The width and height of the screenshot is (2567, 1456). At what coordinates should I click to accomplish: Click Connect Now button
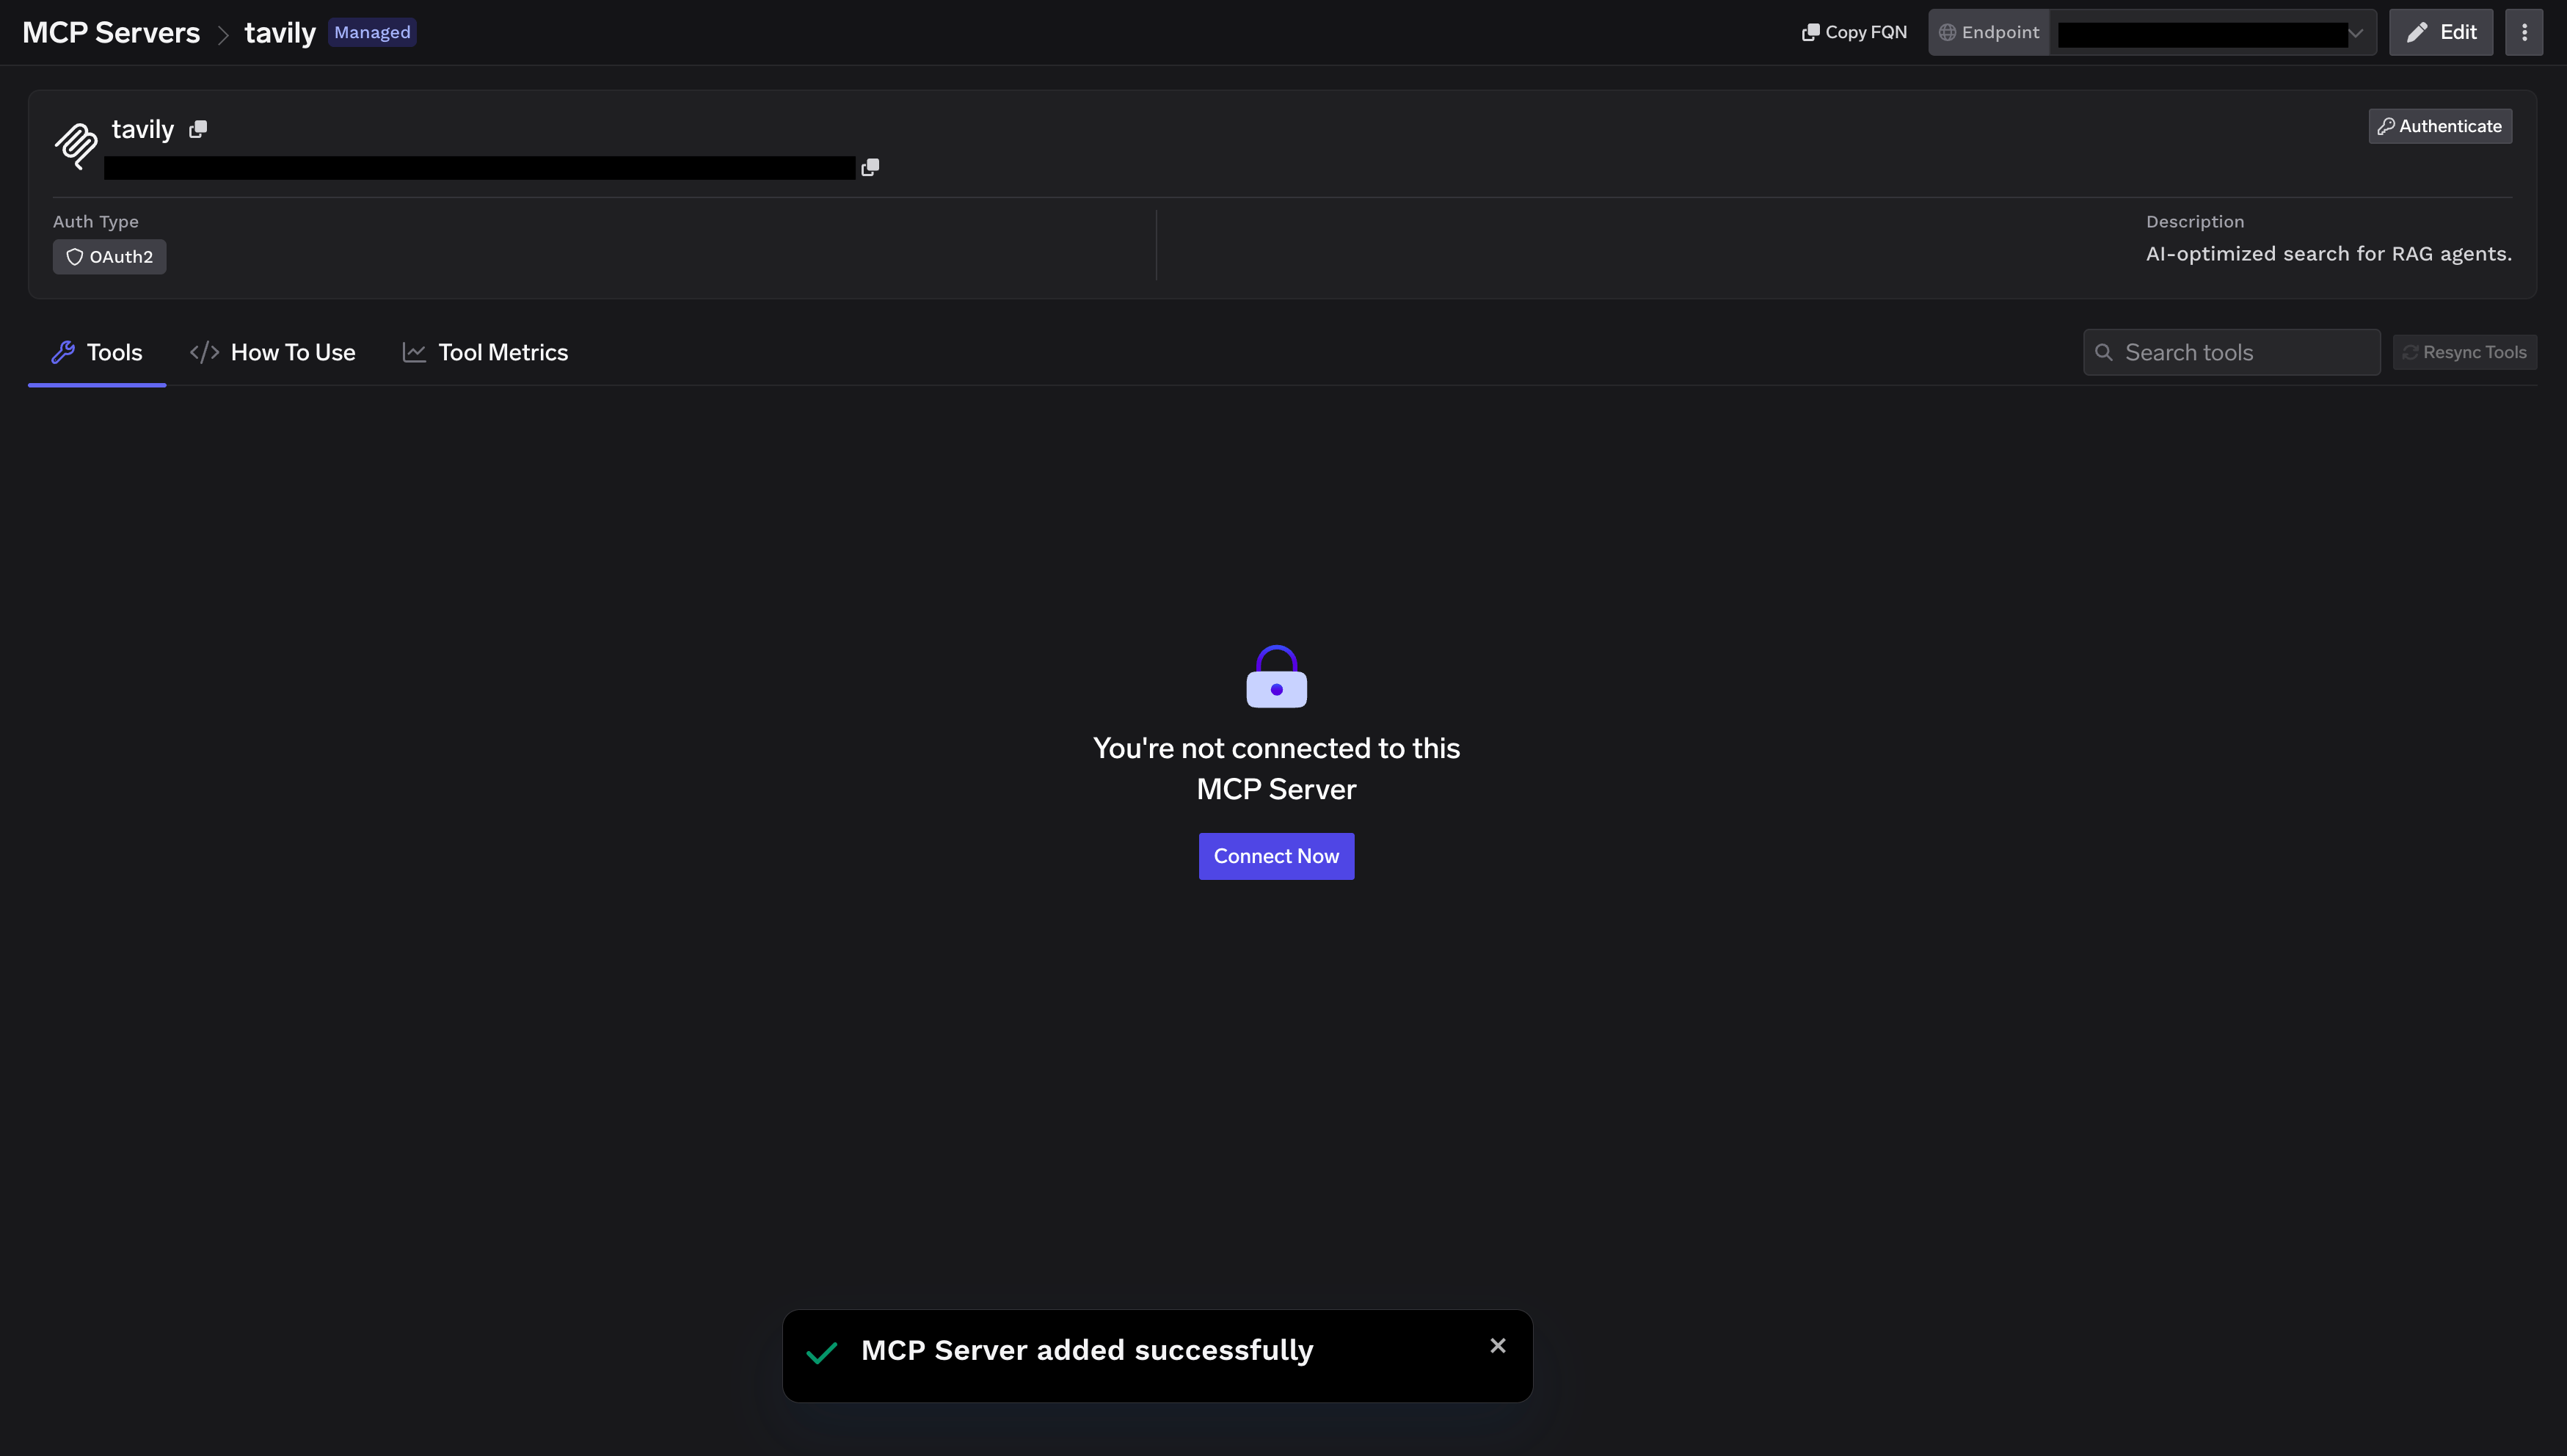(1276, 856)
